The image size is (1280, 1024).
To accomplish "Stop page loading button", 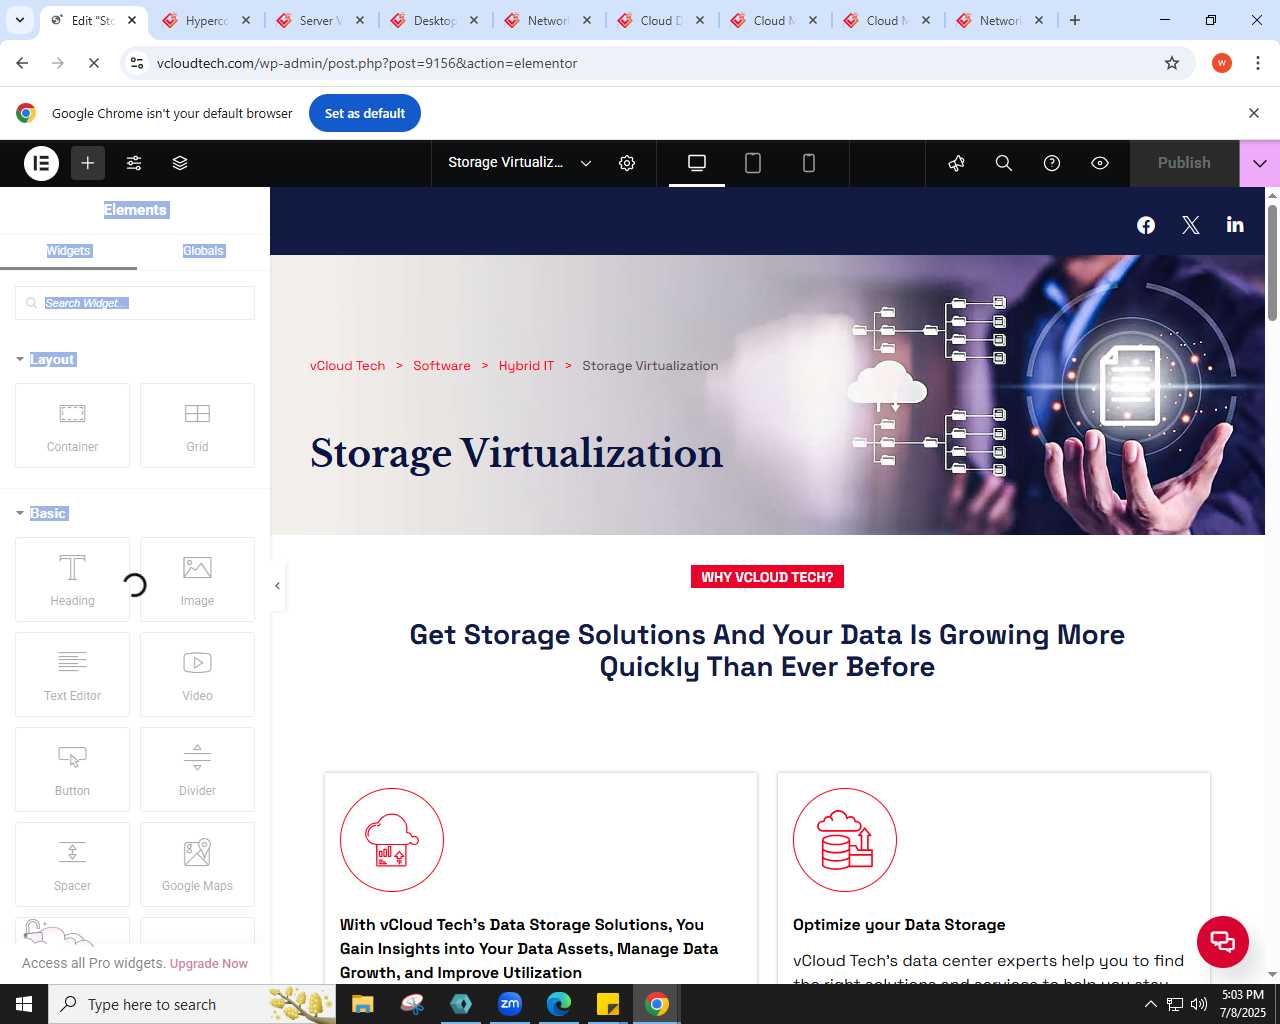I will point(93,63).
